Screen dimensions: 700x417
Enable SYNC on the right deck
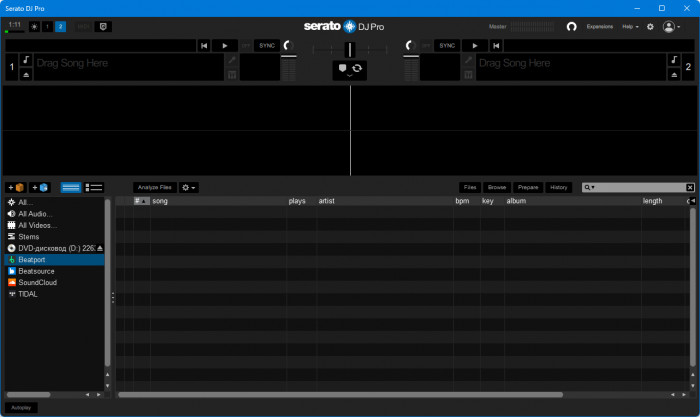pyautogui.click(x=446, y=45)
